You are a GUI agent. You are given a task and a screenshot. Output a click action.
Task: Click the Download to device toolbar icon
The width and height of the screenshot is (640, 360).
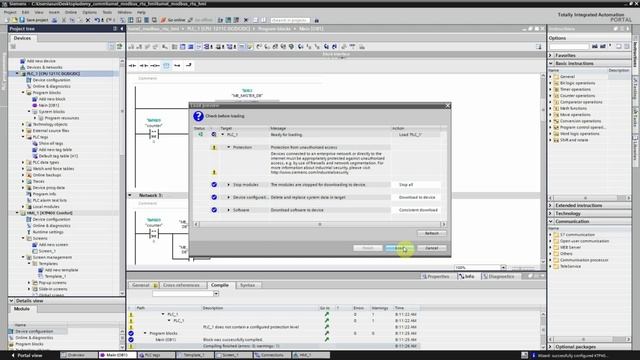click(x=131, y=20)
